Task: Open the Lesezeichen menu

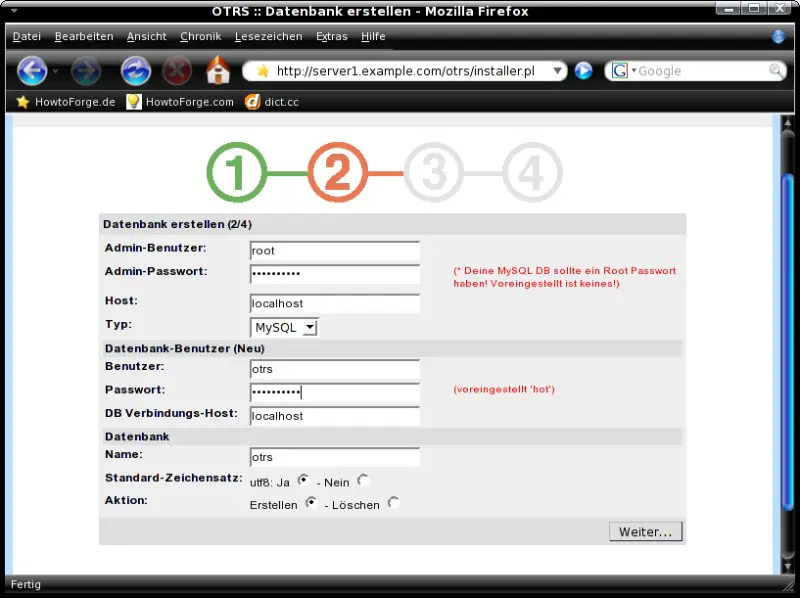Action: (x=268, y=37)
